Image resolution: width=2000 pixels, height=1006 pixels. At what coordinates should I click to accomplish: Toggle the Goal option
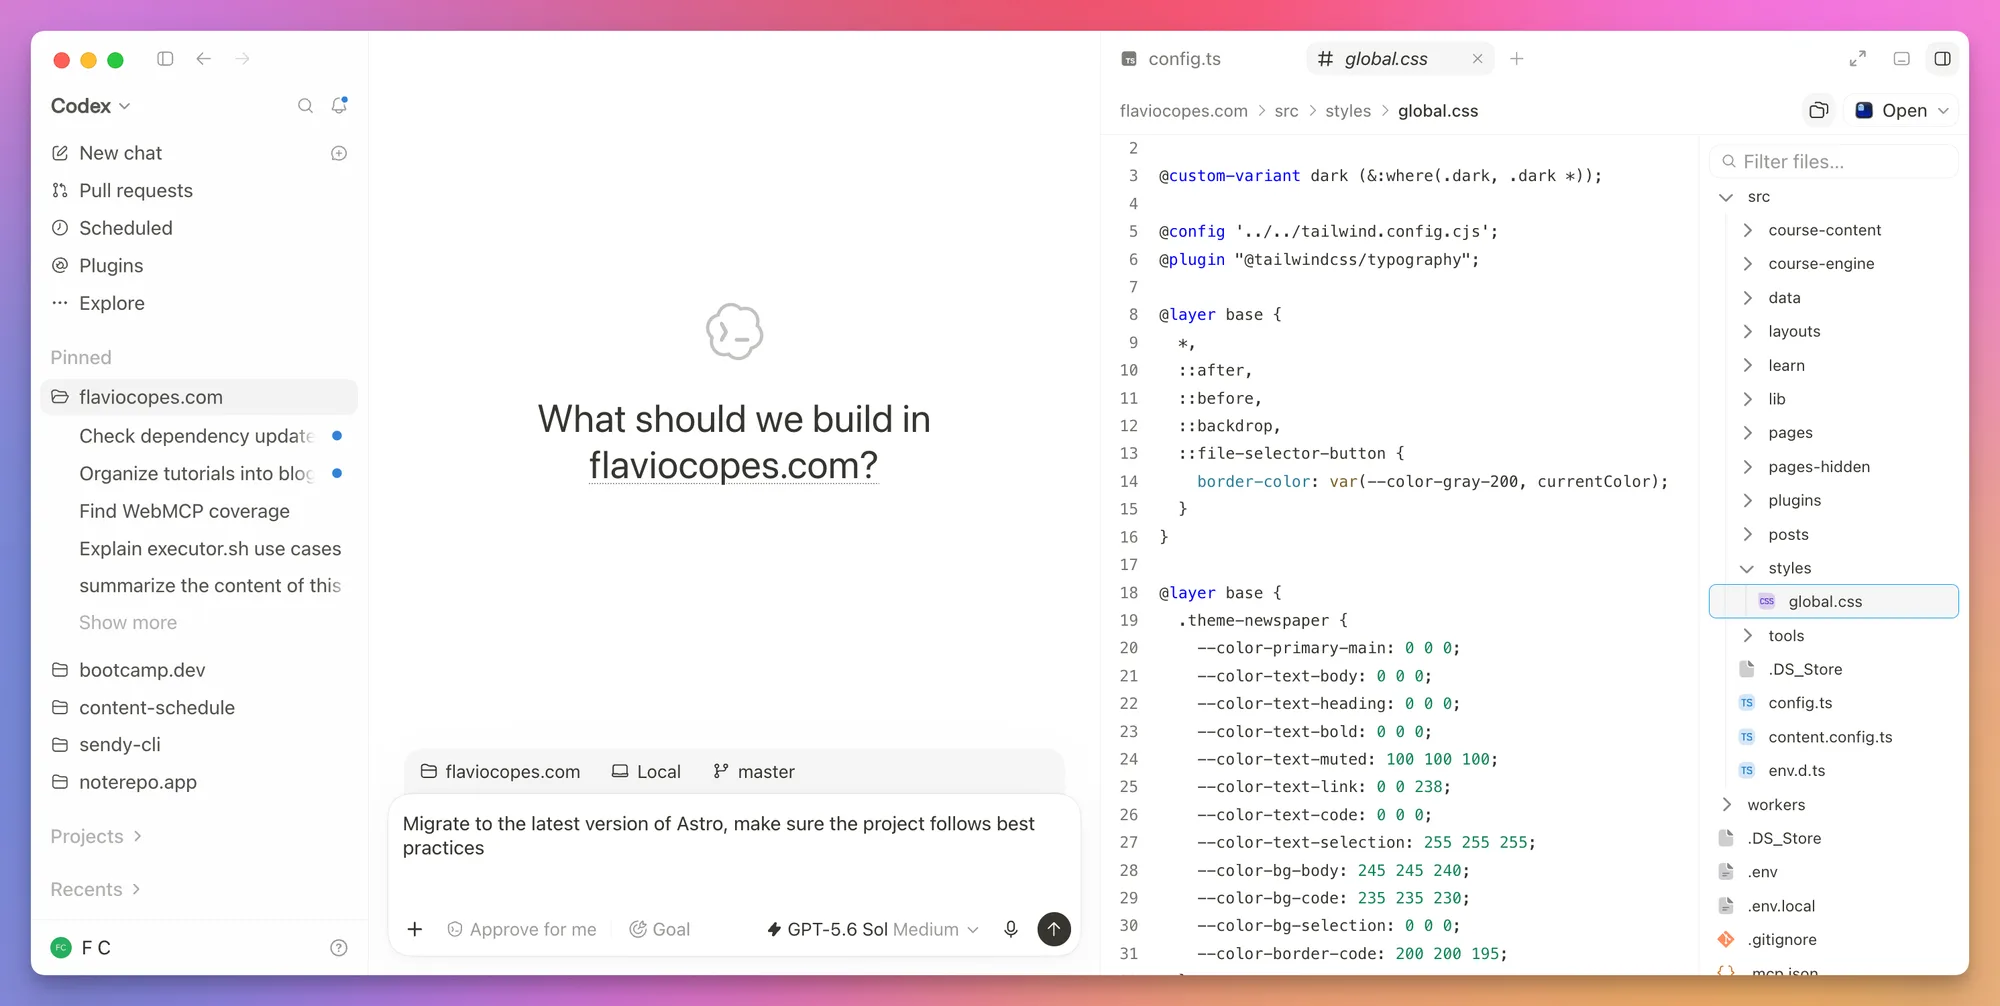(x=660, y=929)
